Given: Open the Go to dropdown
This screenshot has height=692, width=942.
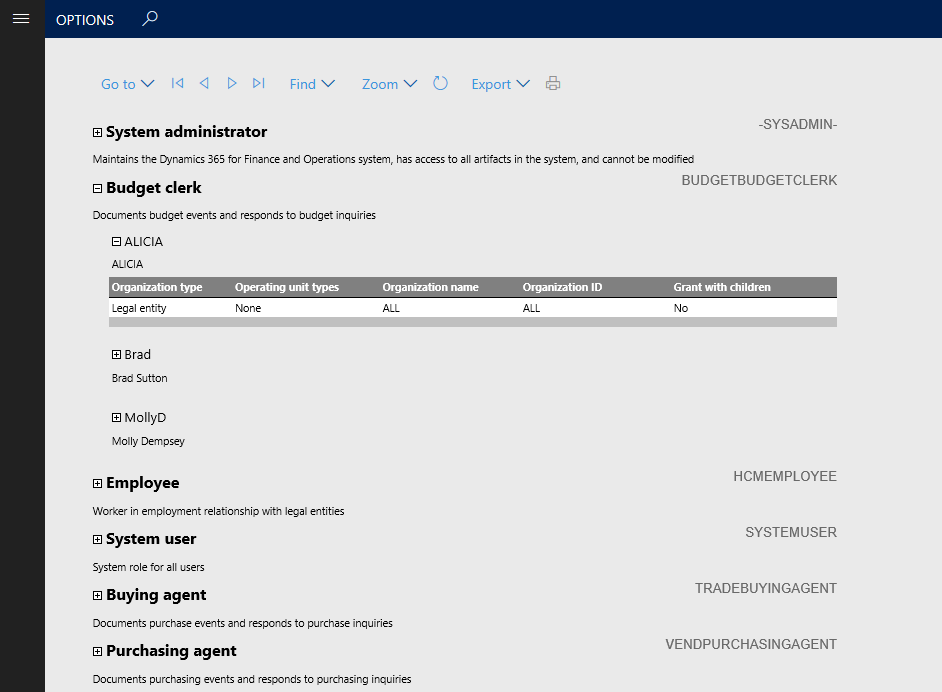Looking at the screenshot, I should [127, 84].
